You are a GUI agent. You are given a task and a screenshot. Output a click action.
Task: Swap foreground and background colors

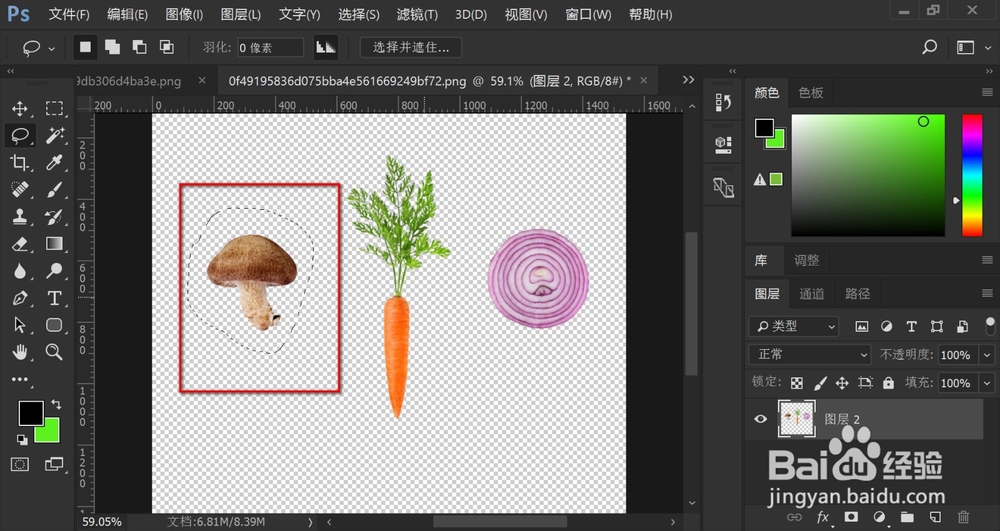56,404
